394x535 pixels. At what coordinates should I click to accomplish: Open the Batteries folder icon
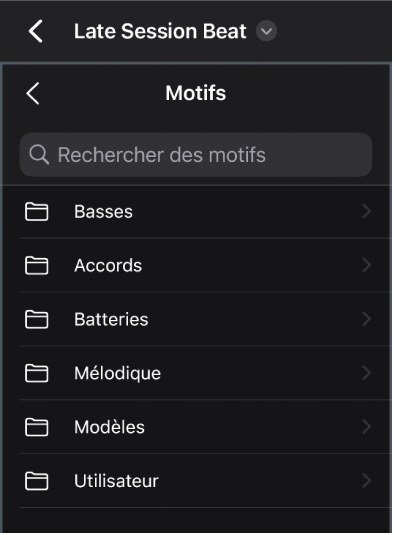(x=37, y=320)
